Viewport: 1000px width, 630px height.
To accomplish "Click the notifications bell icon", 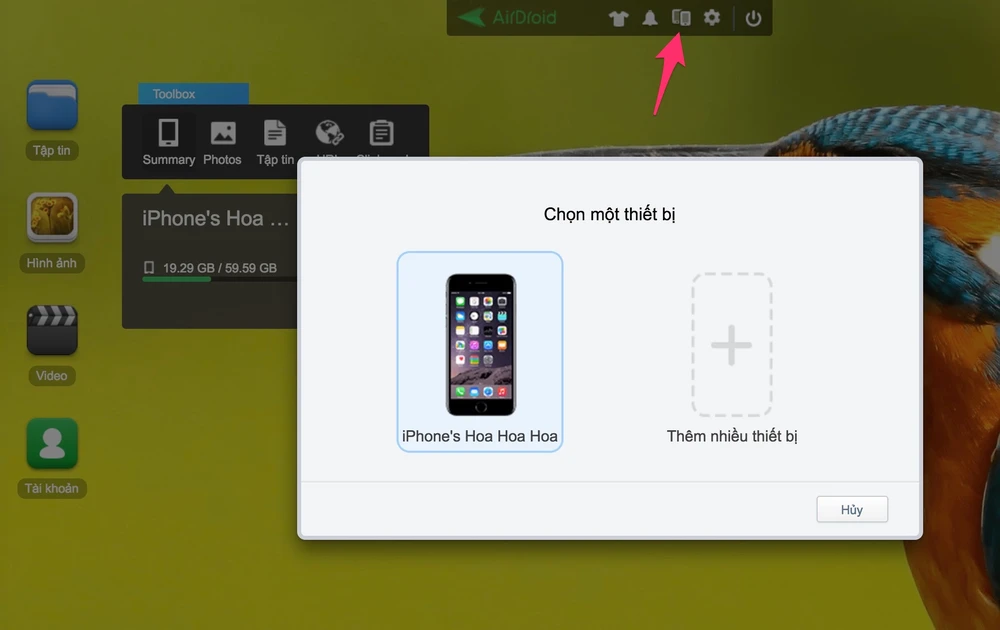I will point(650,18).
